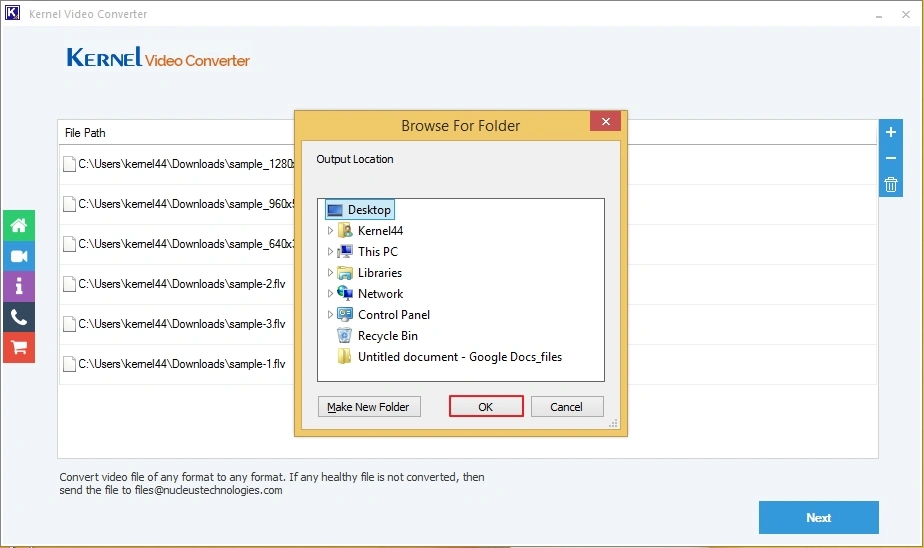Click the Kernel Video Converter logo
Image resolution: width=924 pixels, height=548 pixels.
158,58
